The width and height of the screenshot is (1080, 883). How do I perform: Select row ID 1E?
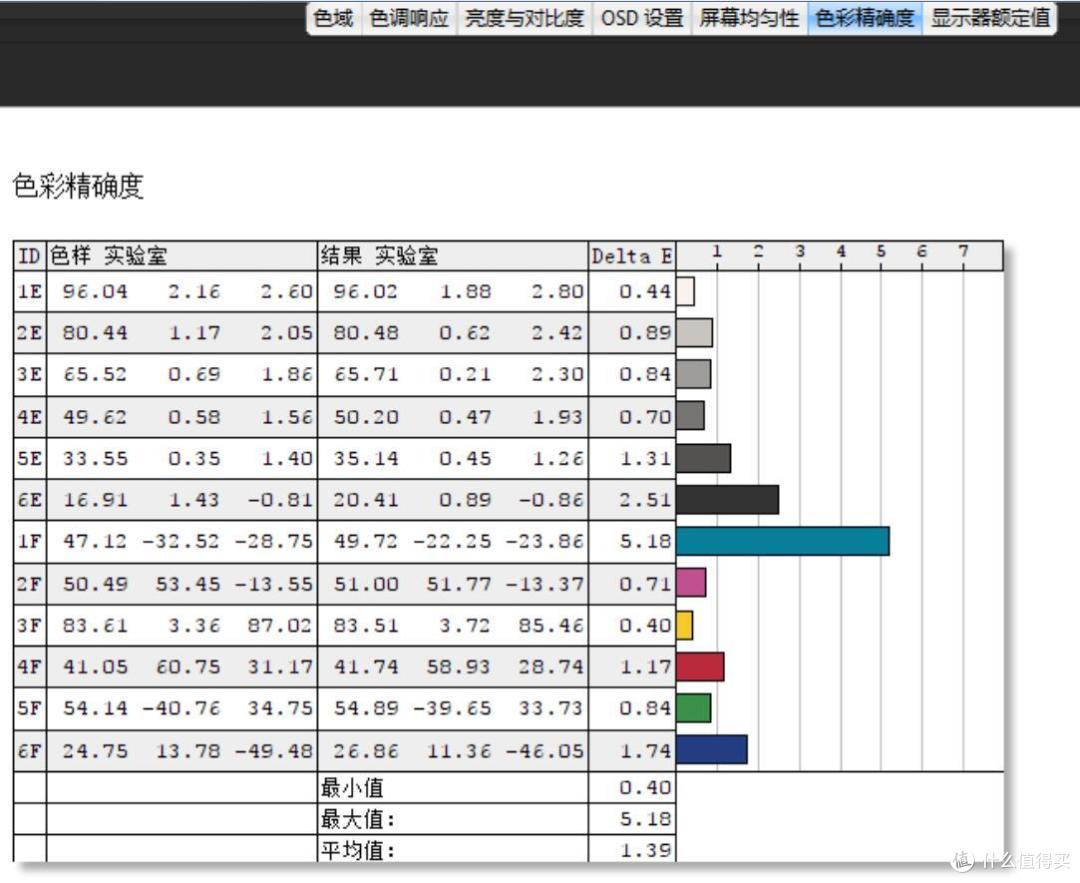pyautogui.click(x=30, y=291)
